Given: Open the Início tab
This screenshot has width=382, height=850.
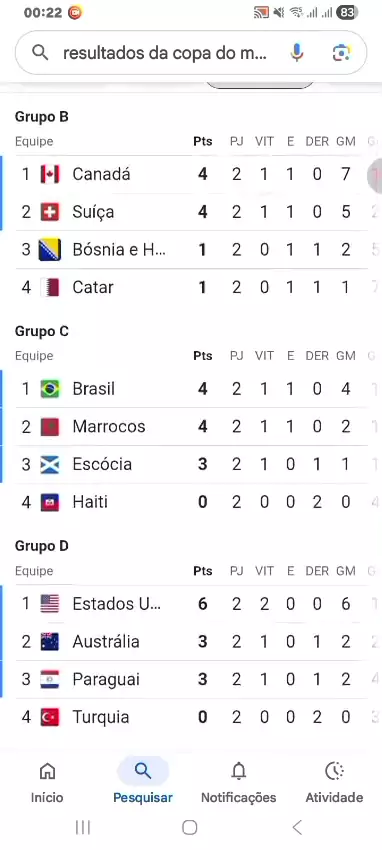Looking at the screenshot, I should (47, 782).
